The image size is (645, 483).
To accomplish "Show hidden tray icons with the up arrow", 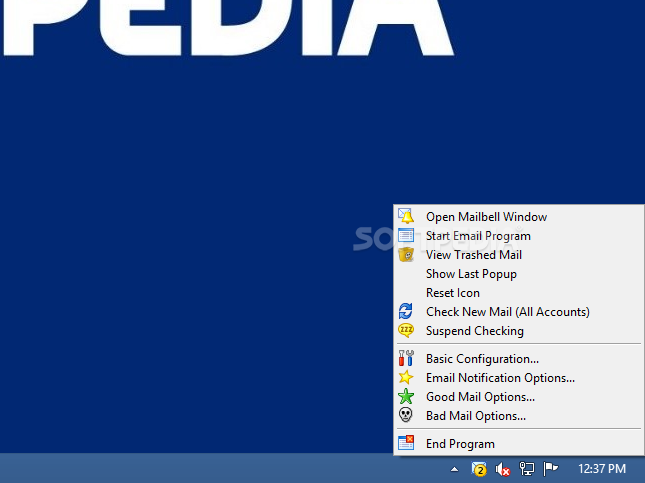I will (x=455, y=469).
